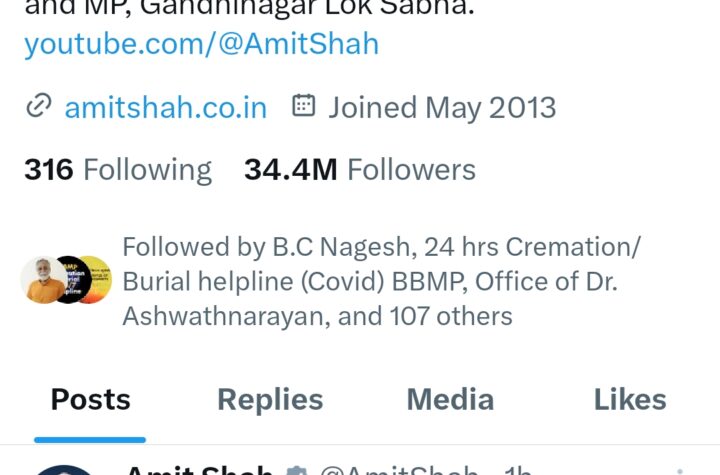This screenshot has height=475, width=720.
Task: Switch to the Likes tab
Action: pyautogui.click(x=630, y=399)
